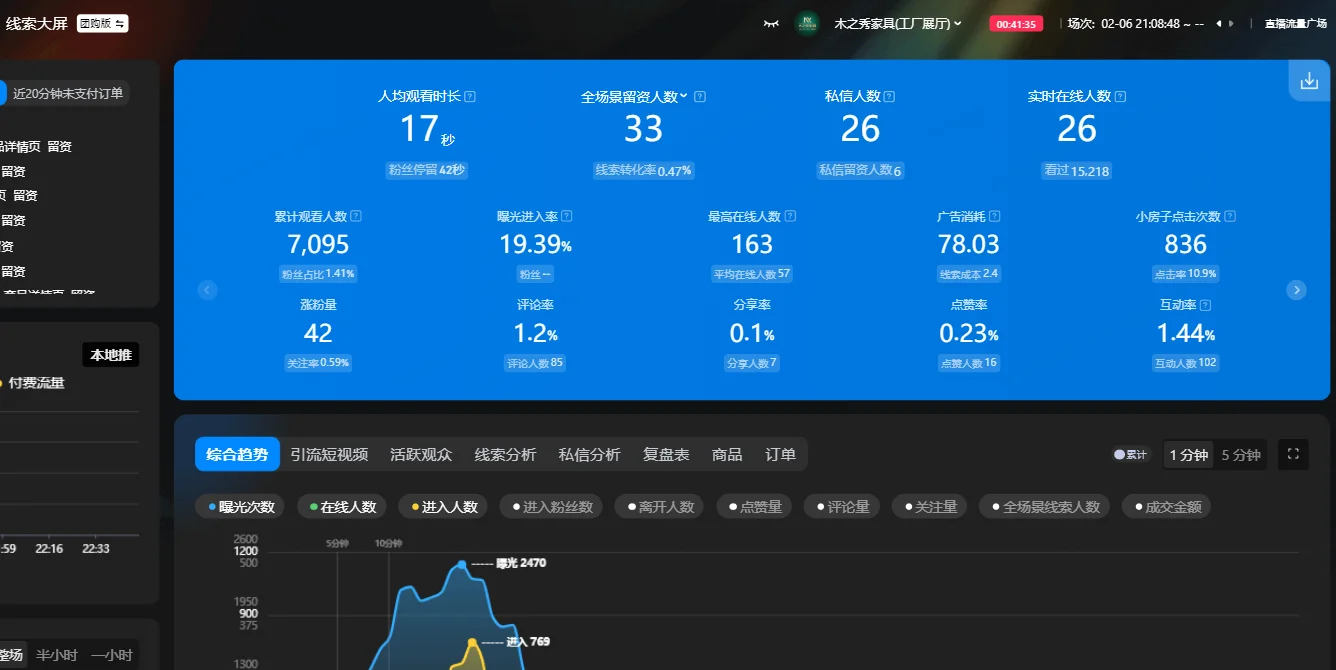Switch to the 订单 tab
Viewport: 1336px width, 670px height.
coord(780,454)
